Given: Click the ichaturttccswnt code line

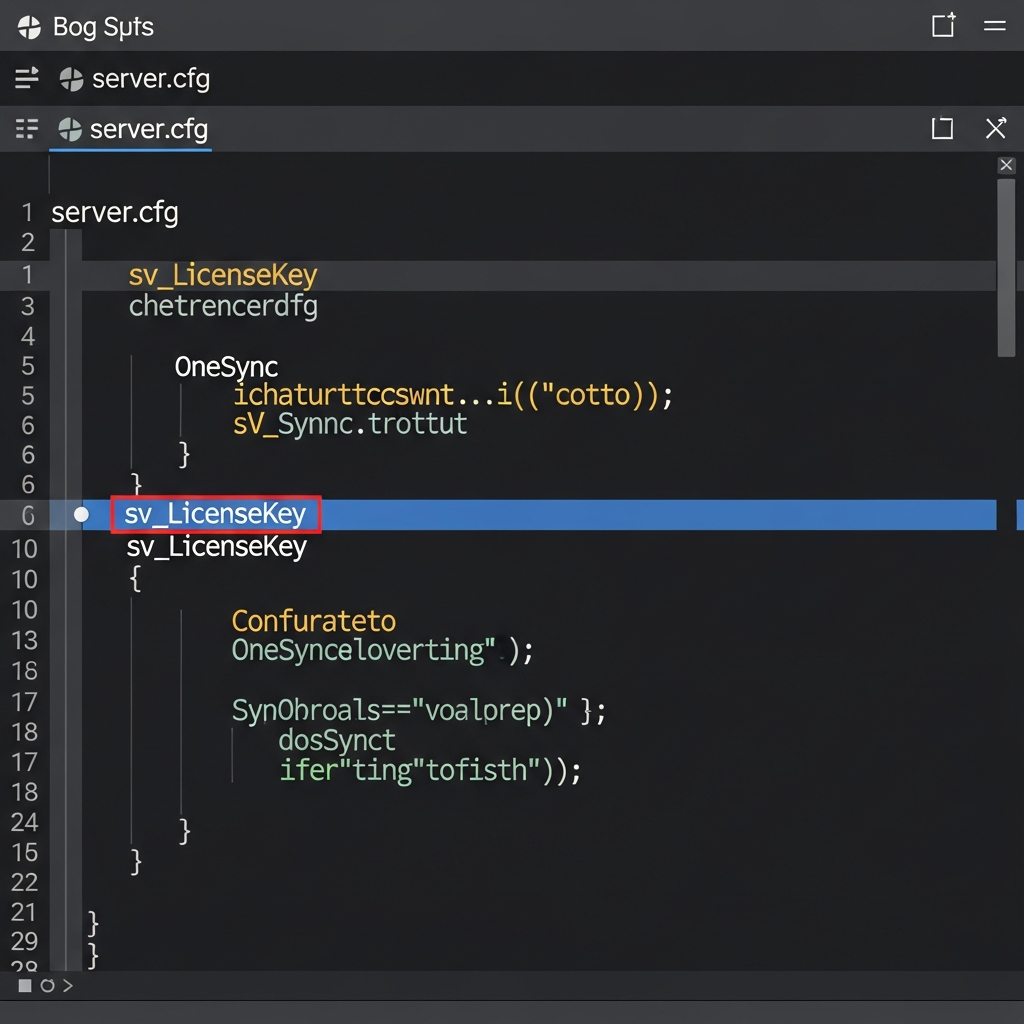Looking at the screenshot, I should (453, 395).
